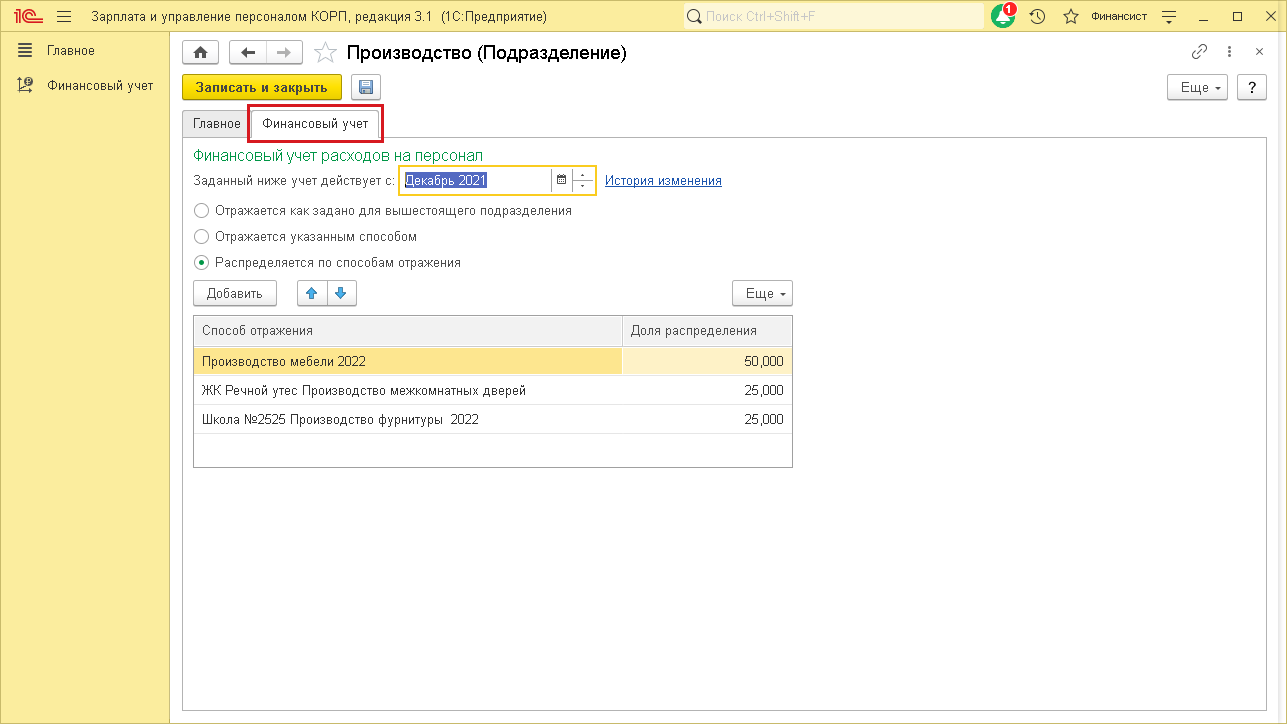The image size is (1287, 724).
Task: Expand the 'Еще' menu above the table
Action: coord(762,293)
